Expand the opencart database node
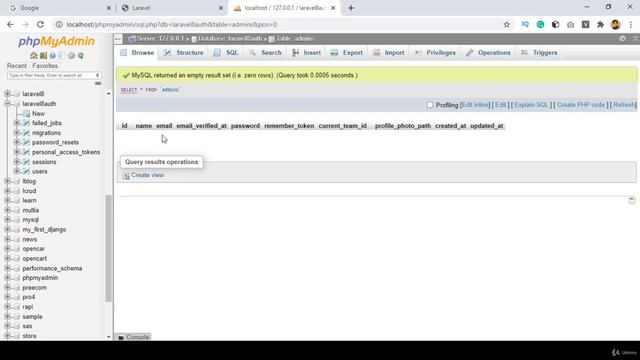640x360 pixels. (7, 258)
